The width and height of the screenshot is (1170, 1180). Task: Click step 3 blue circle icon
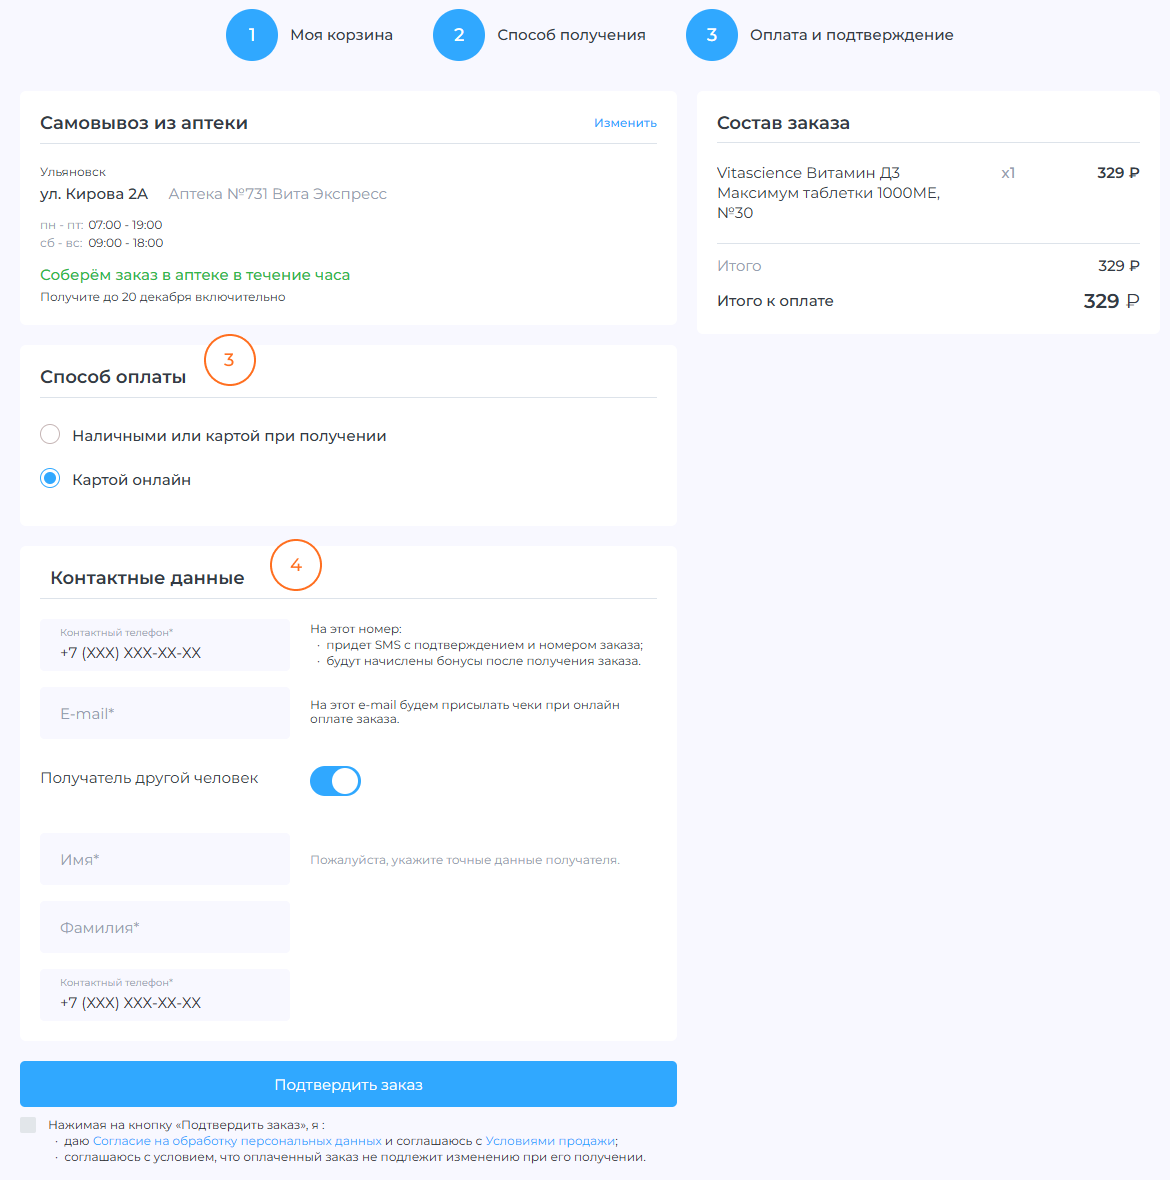[x=712, y=35]
